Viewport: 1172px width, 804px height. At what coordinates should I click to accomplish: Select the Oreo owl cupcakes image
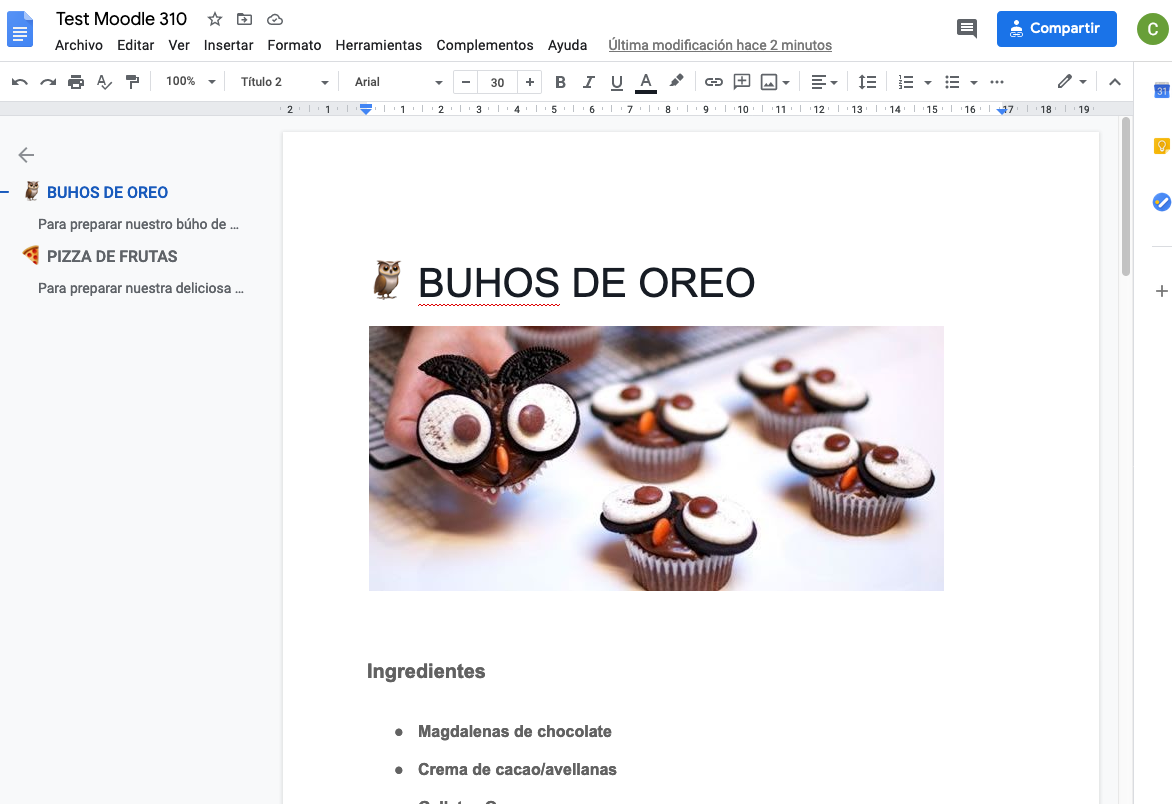tap(656, 459)
